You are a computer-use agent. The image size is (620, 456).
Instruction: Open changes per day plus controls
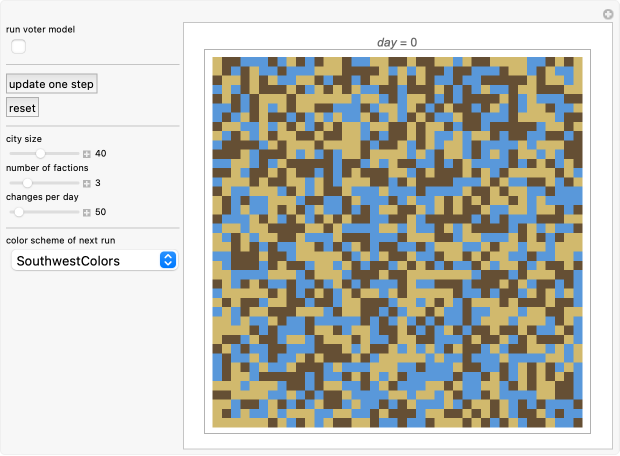click(87, 212)
